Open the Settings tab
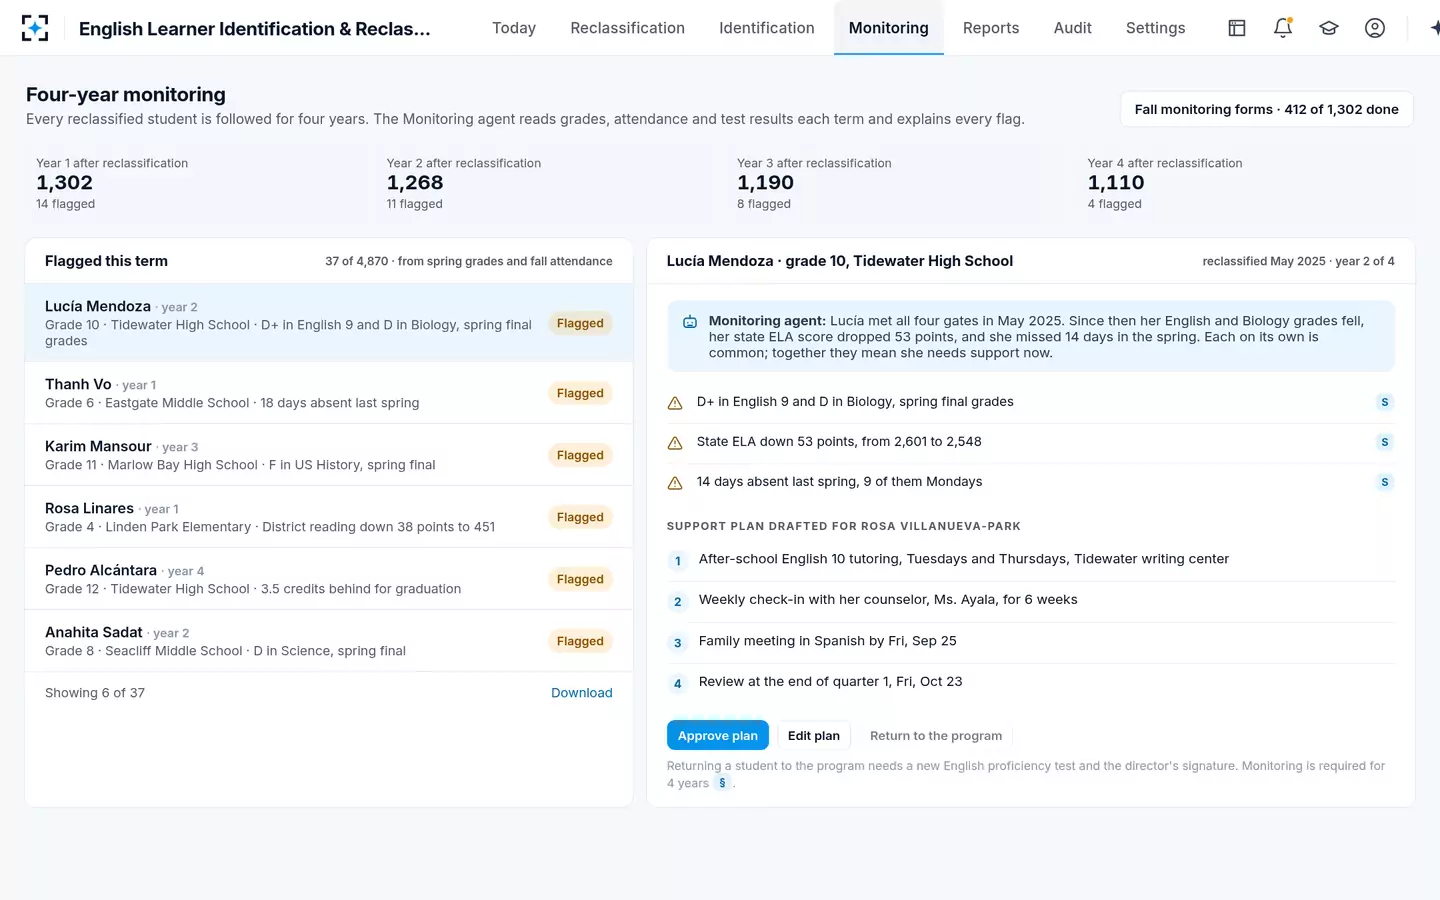This screenshot has width=1440, height=900. point(1156,28)
